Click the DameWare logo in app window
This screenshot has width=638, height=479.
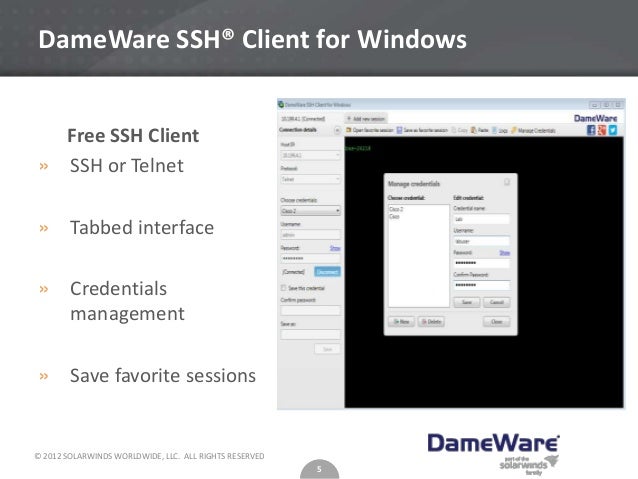[595, 118]
